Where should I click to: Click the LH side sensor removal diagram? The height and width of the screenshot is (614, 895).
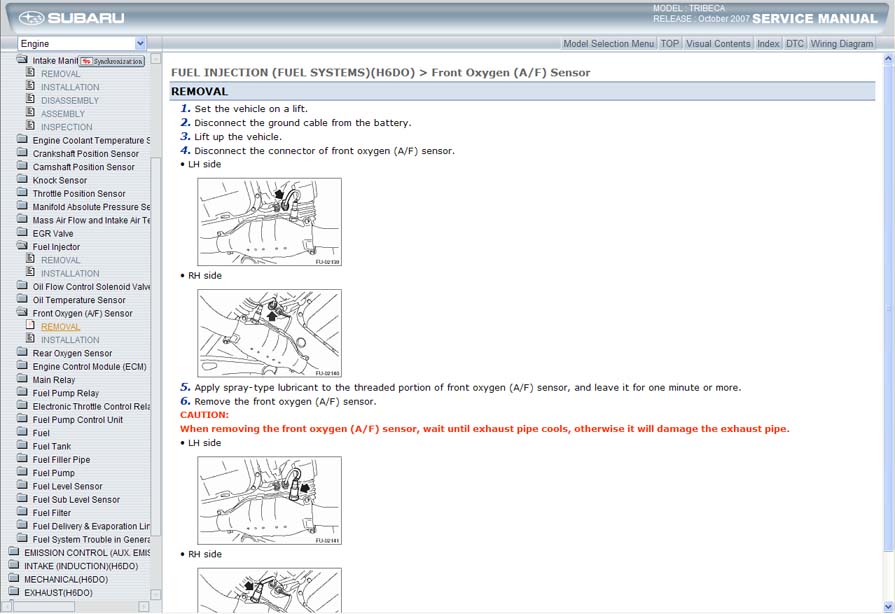pos(269,500)
